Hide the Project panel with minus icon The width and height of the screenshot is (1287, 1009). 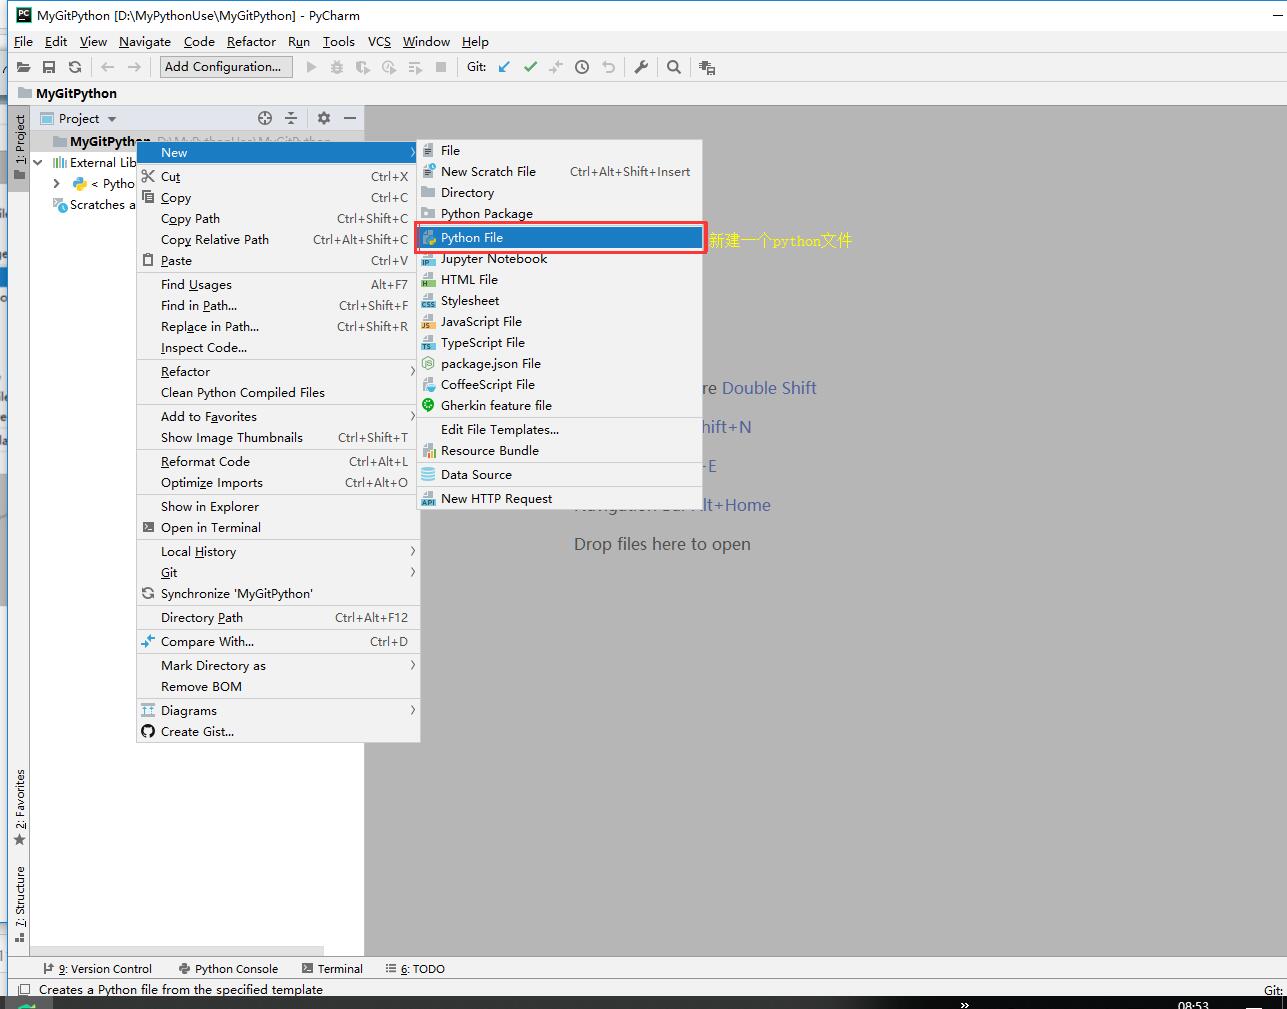click(350, 118)
